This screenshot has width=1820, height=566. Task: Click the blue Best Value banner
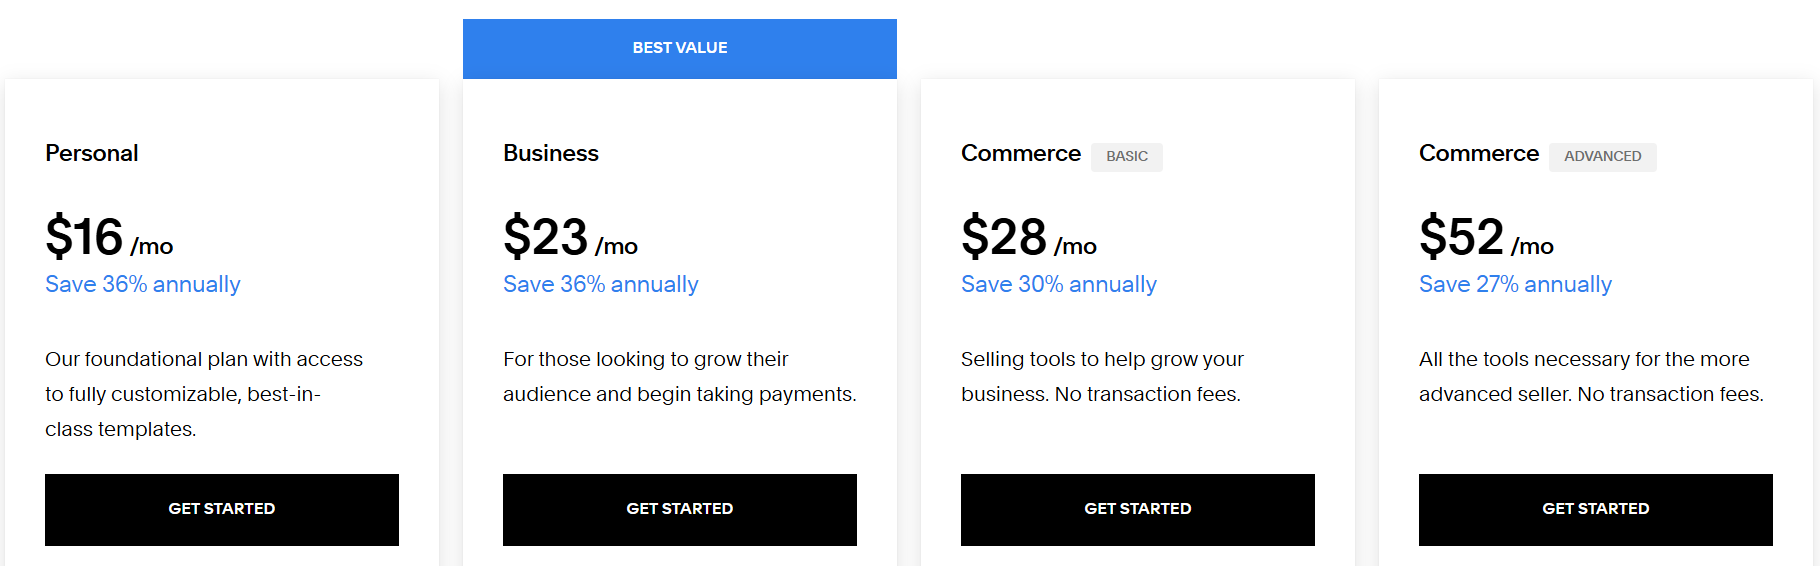tap(680, 48)
